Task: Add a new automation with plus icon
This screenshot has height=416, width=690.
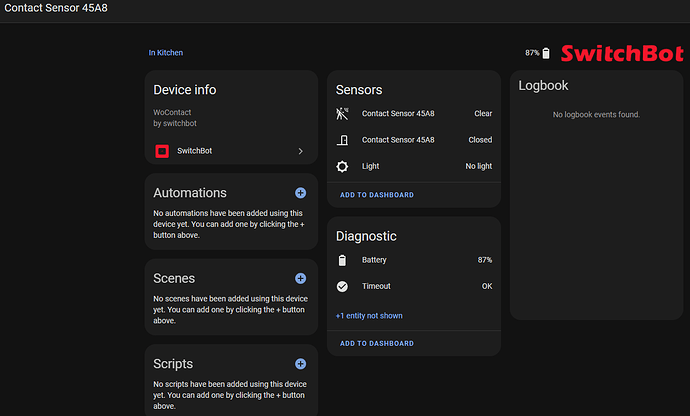Action: 300,193
